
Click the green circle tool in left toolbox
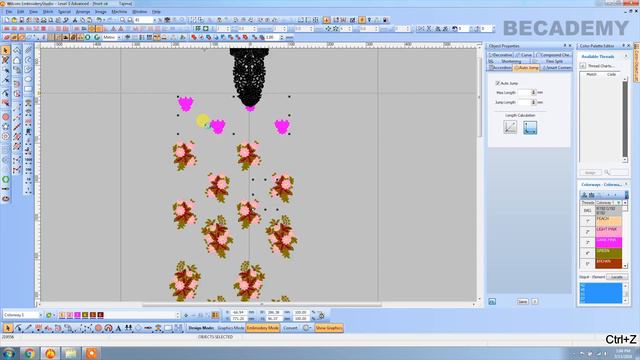click(6, 179)
